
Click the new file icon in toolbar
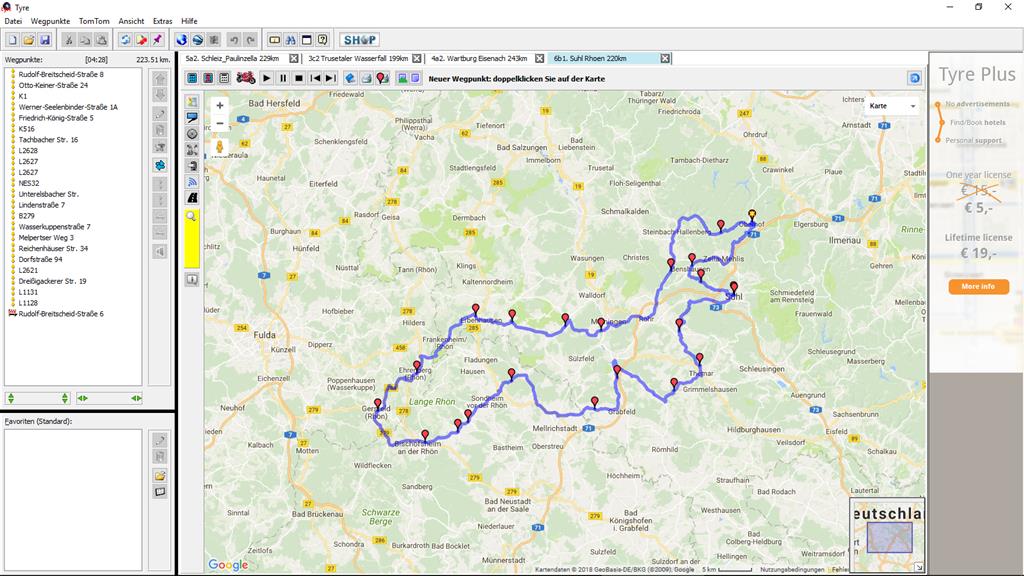(x=12, y=40)
